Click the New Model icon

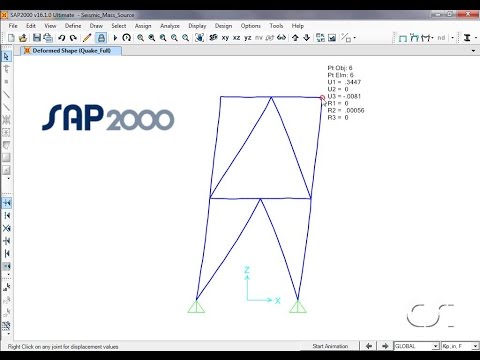(11, 38)
